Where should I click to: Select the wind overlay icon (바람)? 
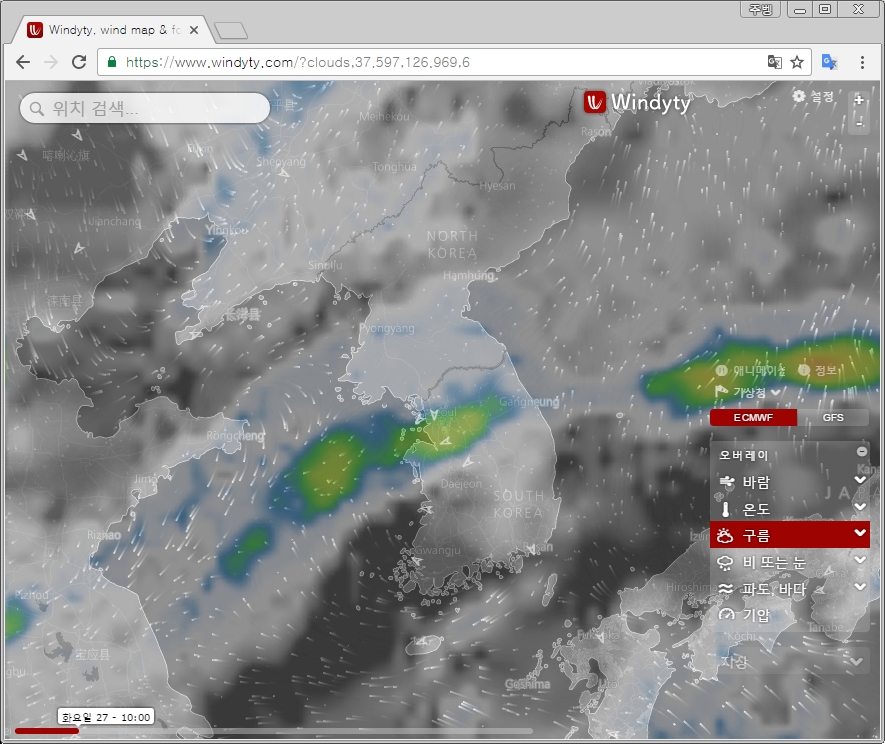tap(726, 482)
